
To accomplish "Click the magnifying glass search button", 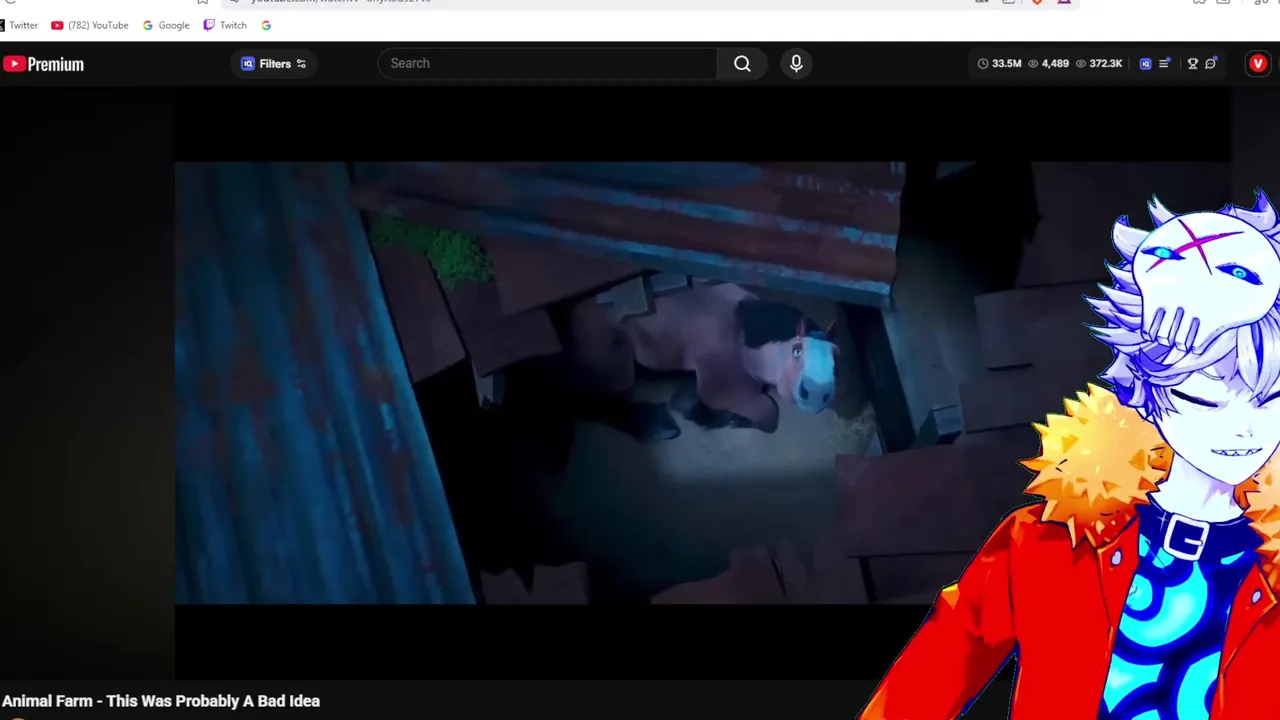I will coord(742,63).
